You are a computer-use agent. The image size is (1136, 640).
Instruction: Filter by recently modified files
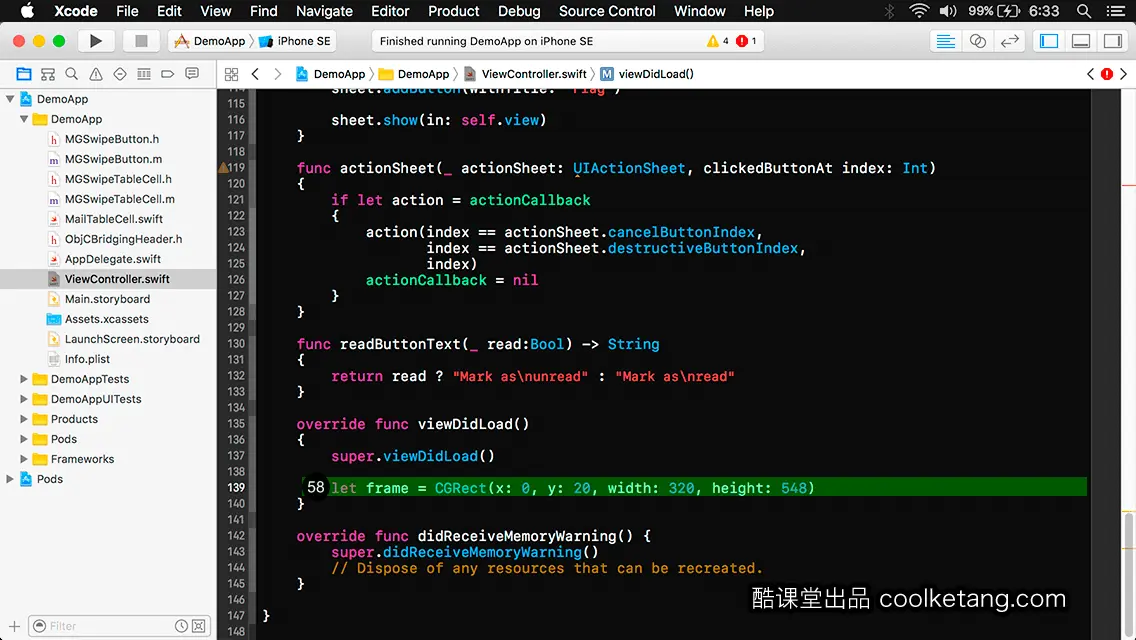[181, 626]
